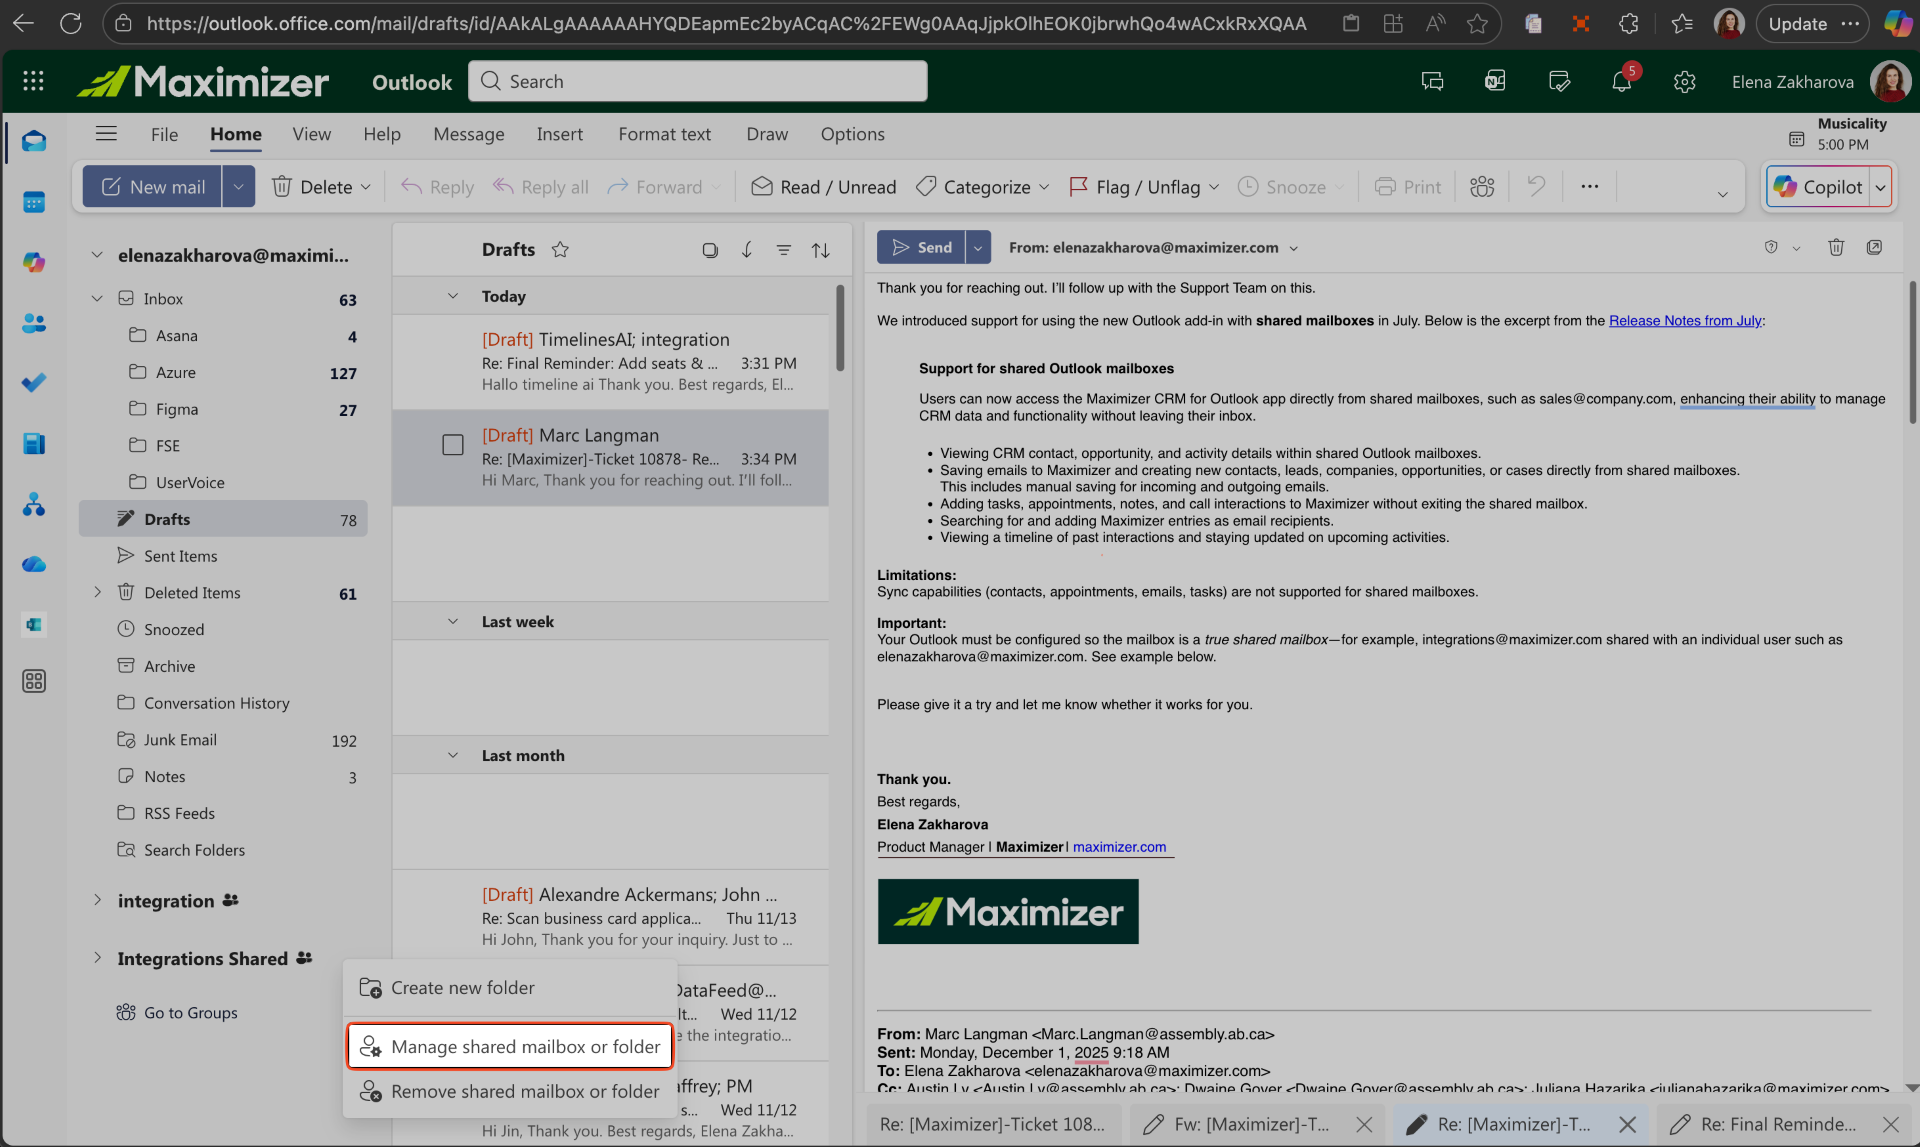Image resolution: width=1920 pixels, height=1147 pixels.
Task: Open Elena Zakharova account avatar
Action: click(1890, 82)
